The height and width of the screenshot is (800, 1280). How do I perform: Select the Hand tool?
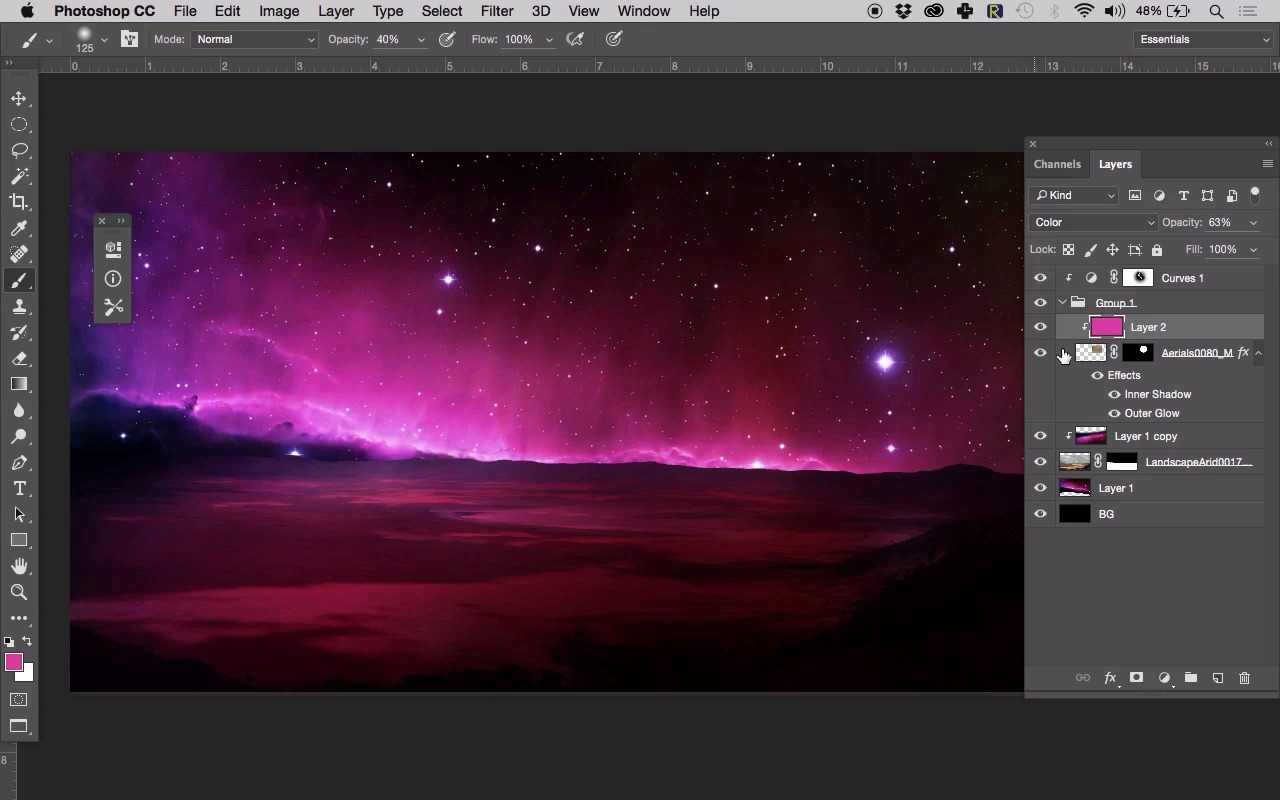19,566
